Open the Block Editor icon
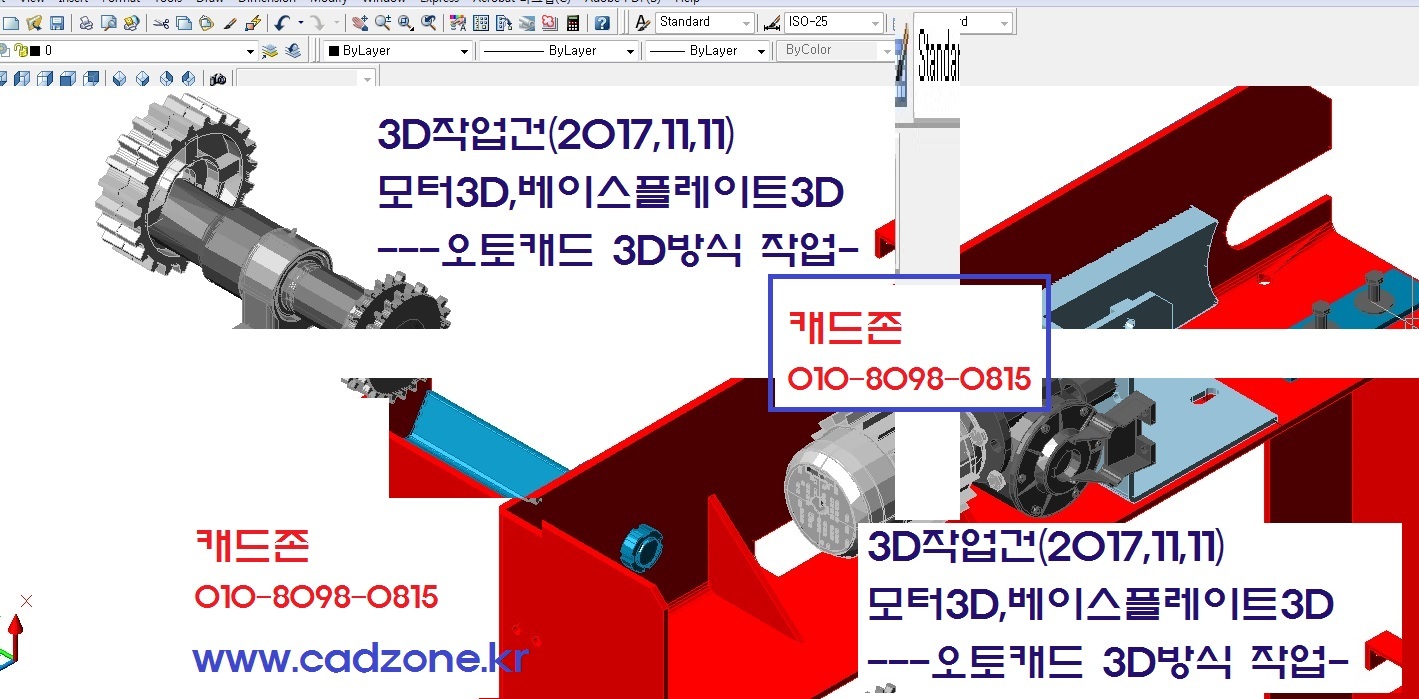1419x699 pixels. tap(253, 23)
